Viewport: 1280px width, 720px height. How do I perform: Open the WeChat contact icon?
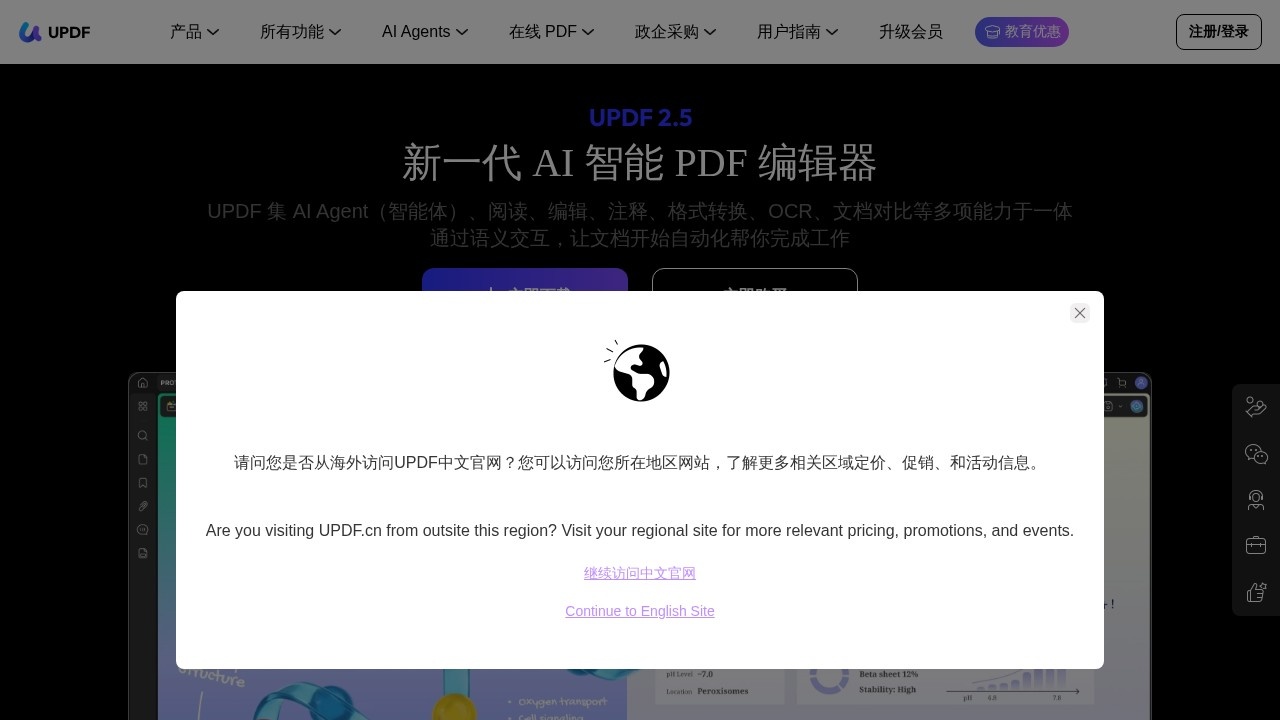(1256, 454)
